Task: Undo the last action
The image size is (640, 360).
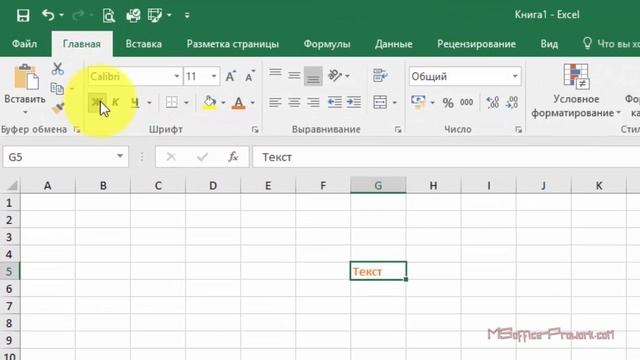Action: coord(48,16)
